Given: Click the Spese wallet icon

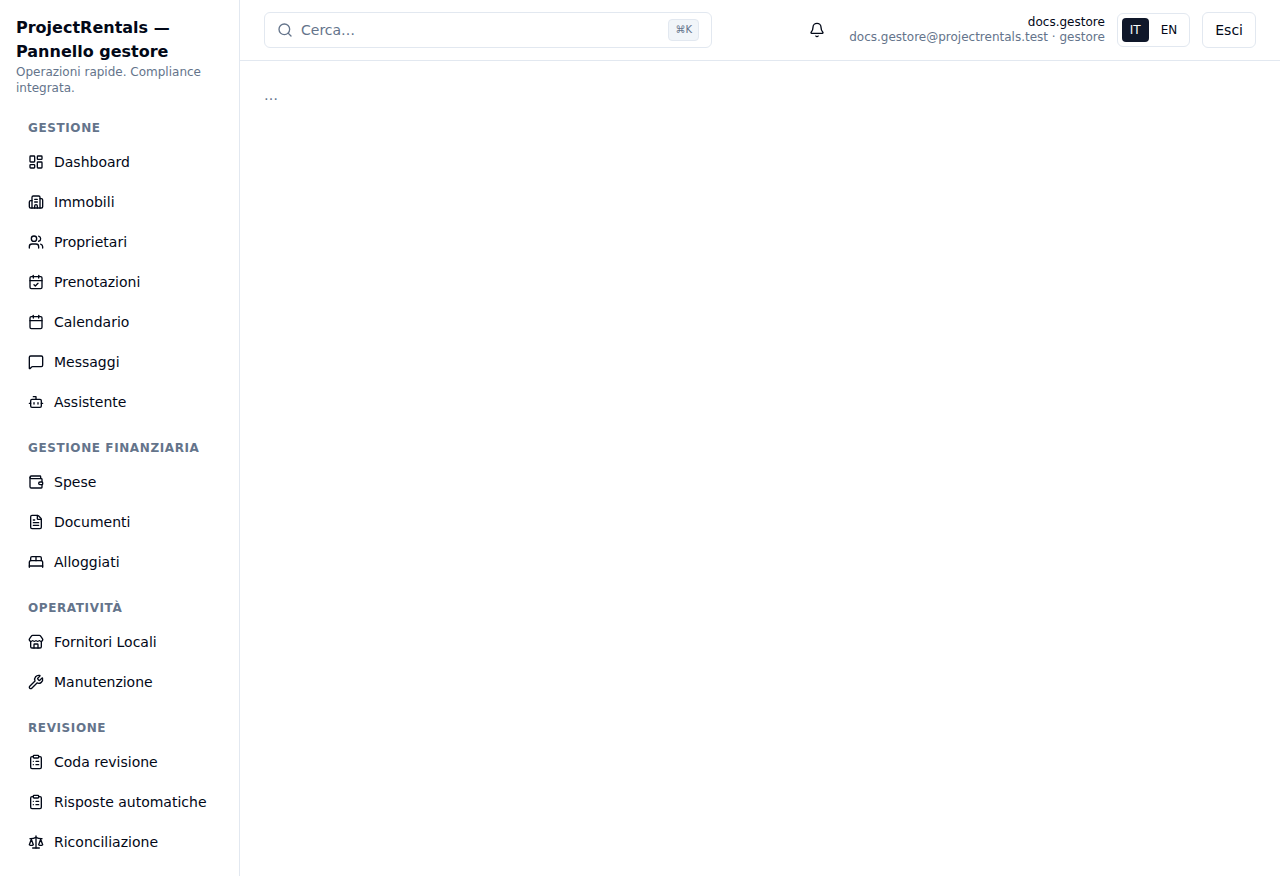Looking at the screenshot, I should 36,482.
